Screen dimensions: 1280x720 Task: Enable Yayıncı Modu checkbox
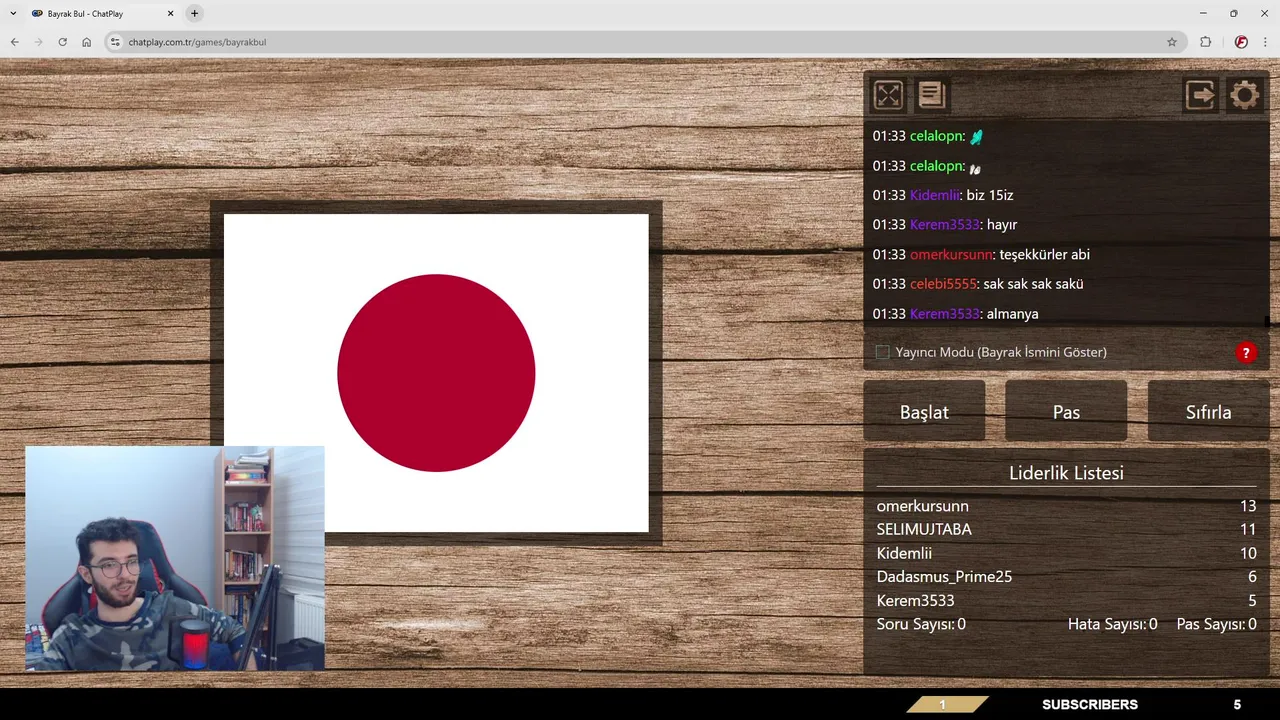[x=882, y=352]
